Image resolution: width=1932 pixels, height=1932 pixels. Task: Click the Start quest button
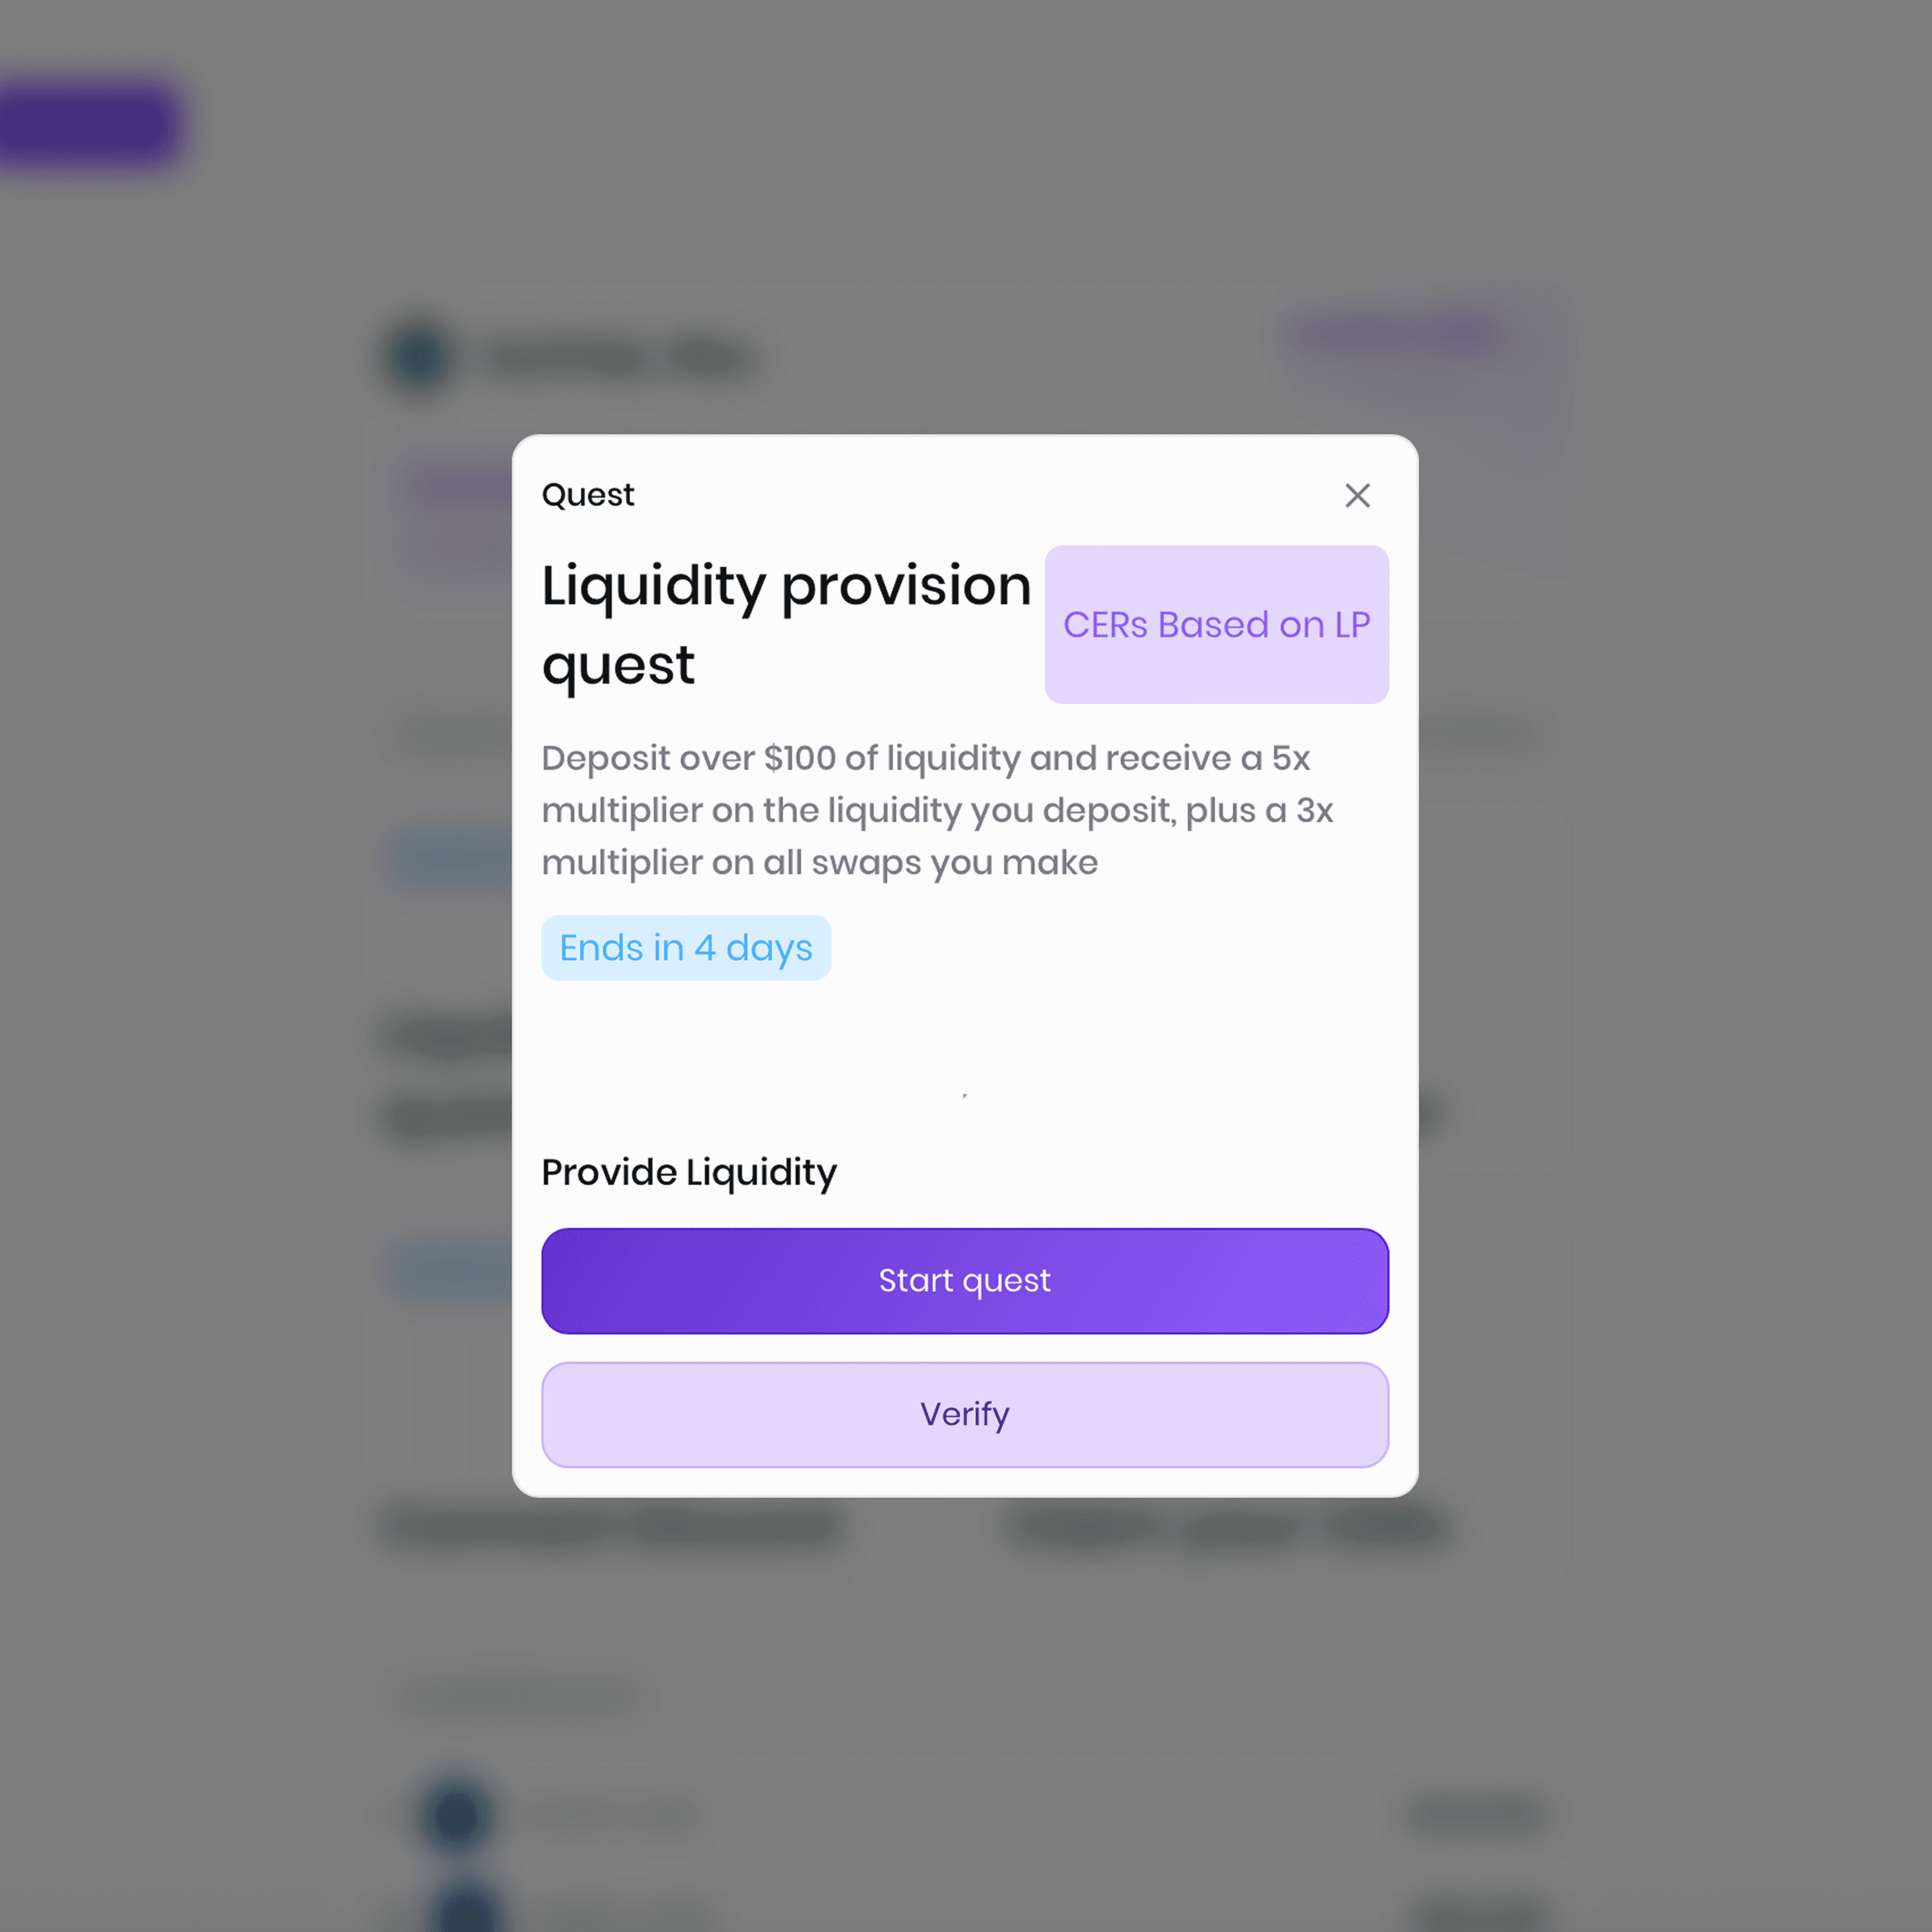965,1280
